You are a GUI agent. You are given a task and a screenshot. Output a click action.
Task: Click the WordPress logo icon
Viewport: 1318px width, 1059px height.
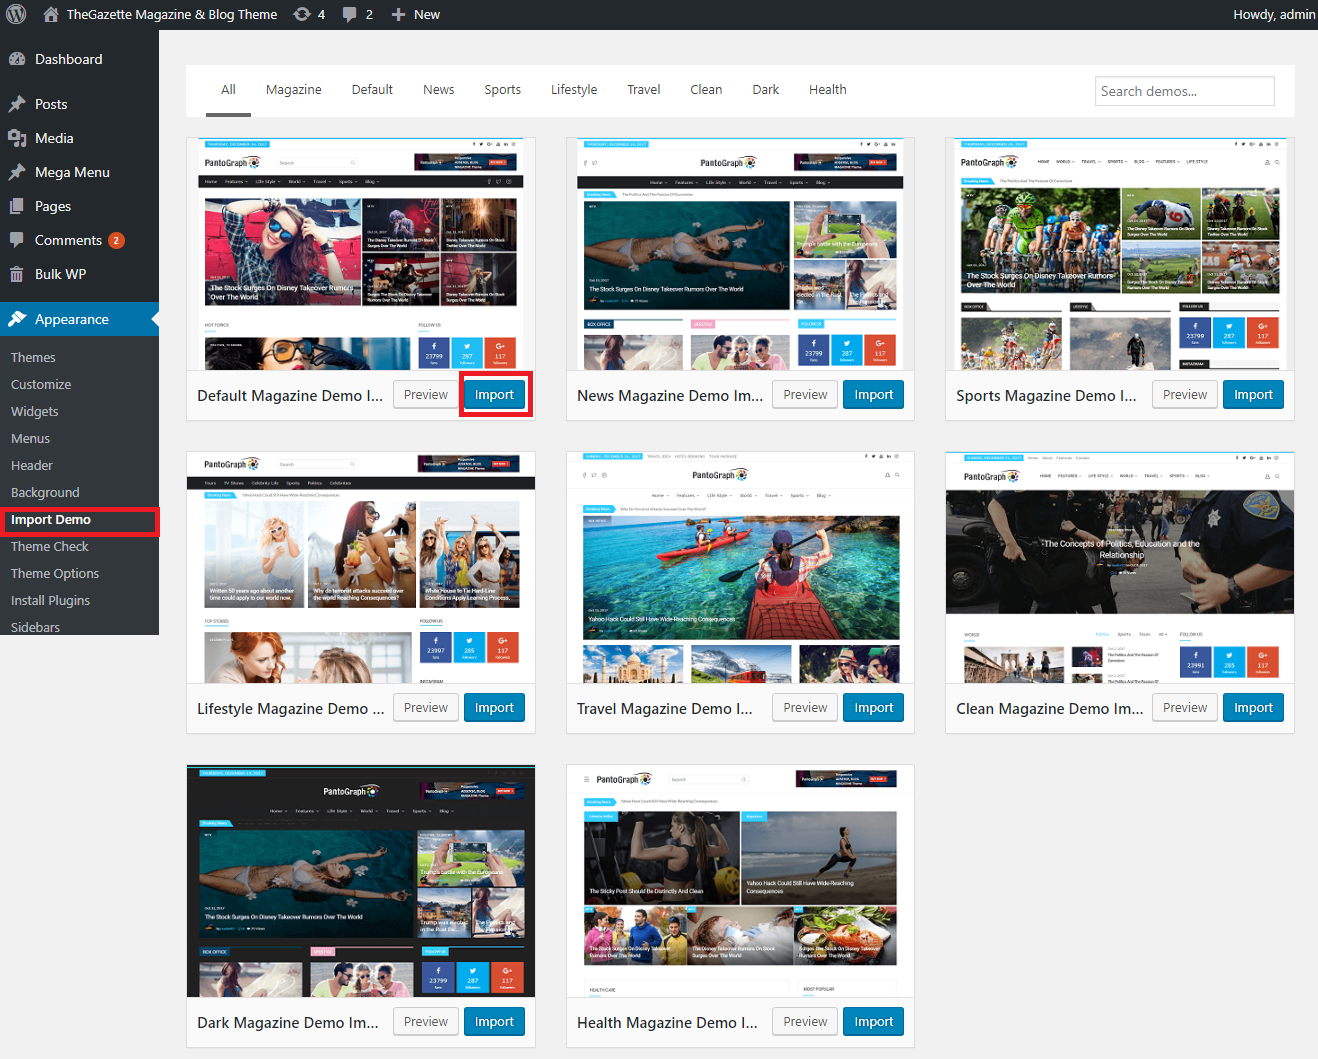click(17, 14)
